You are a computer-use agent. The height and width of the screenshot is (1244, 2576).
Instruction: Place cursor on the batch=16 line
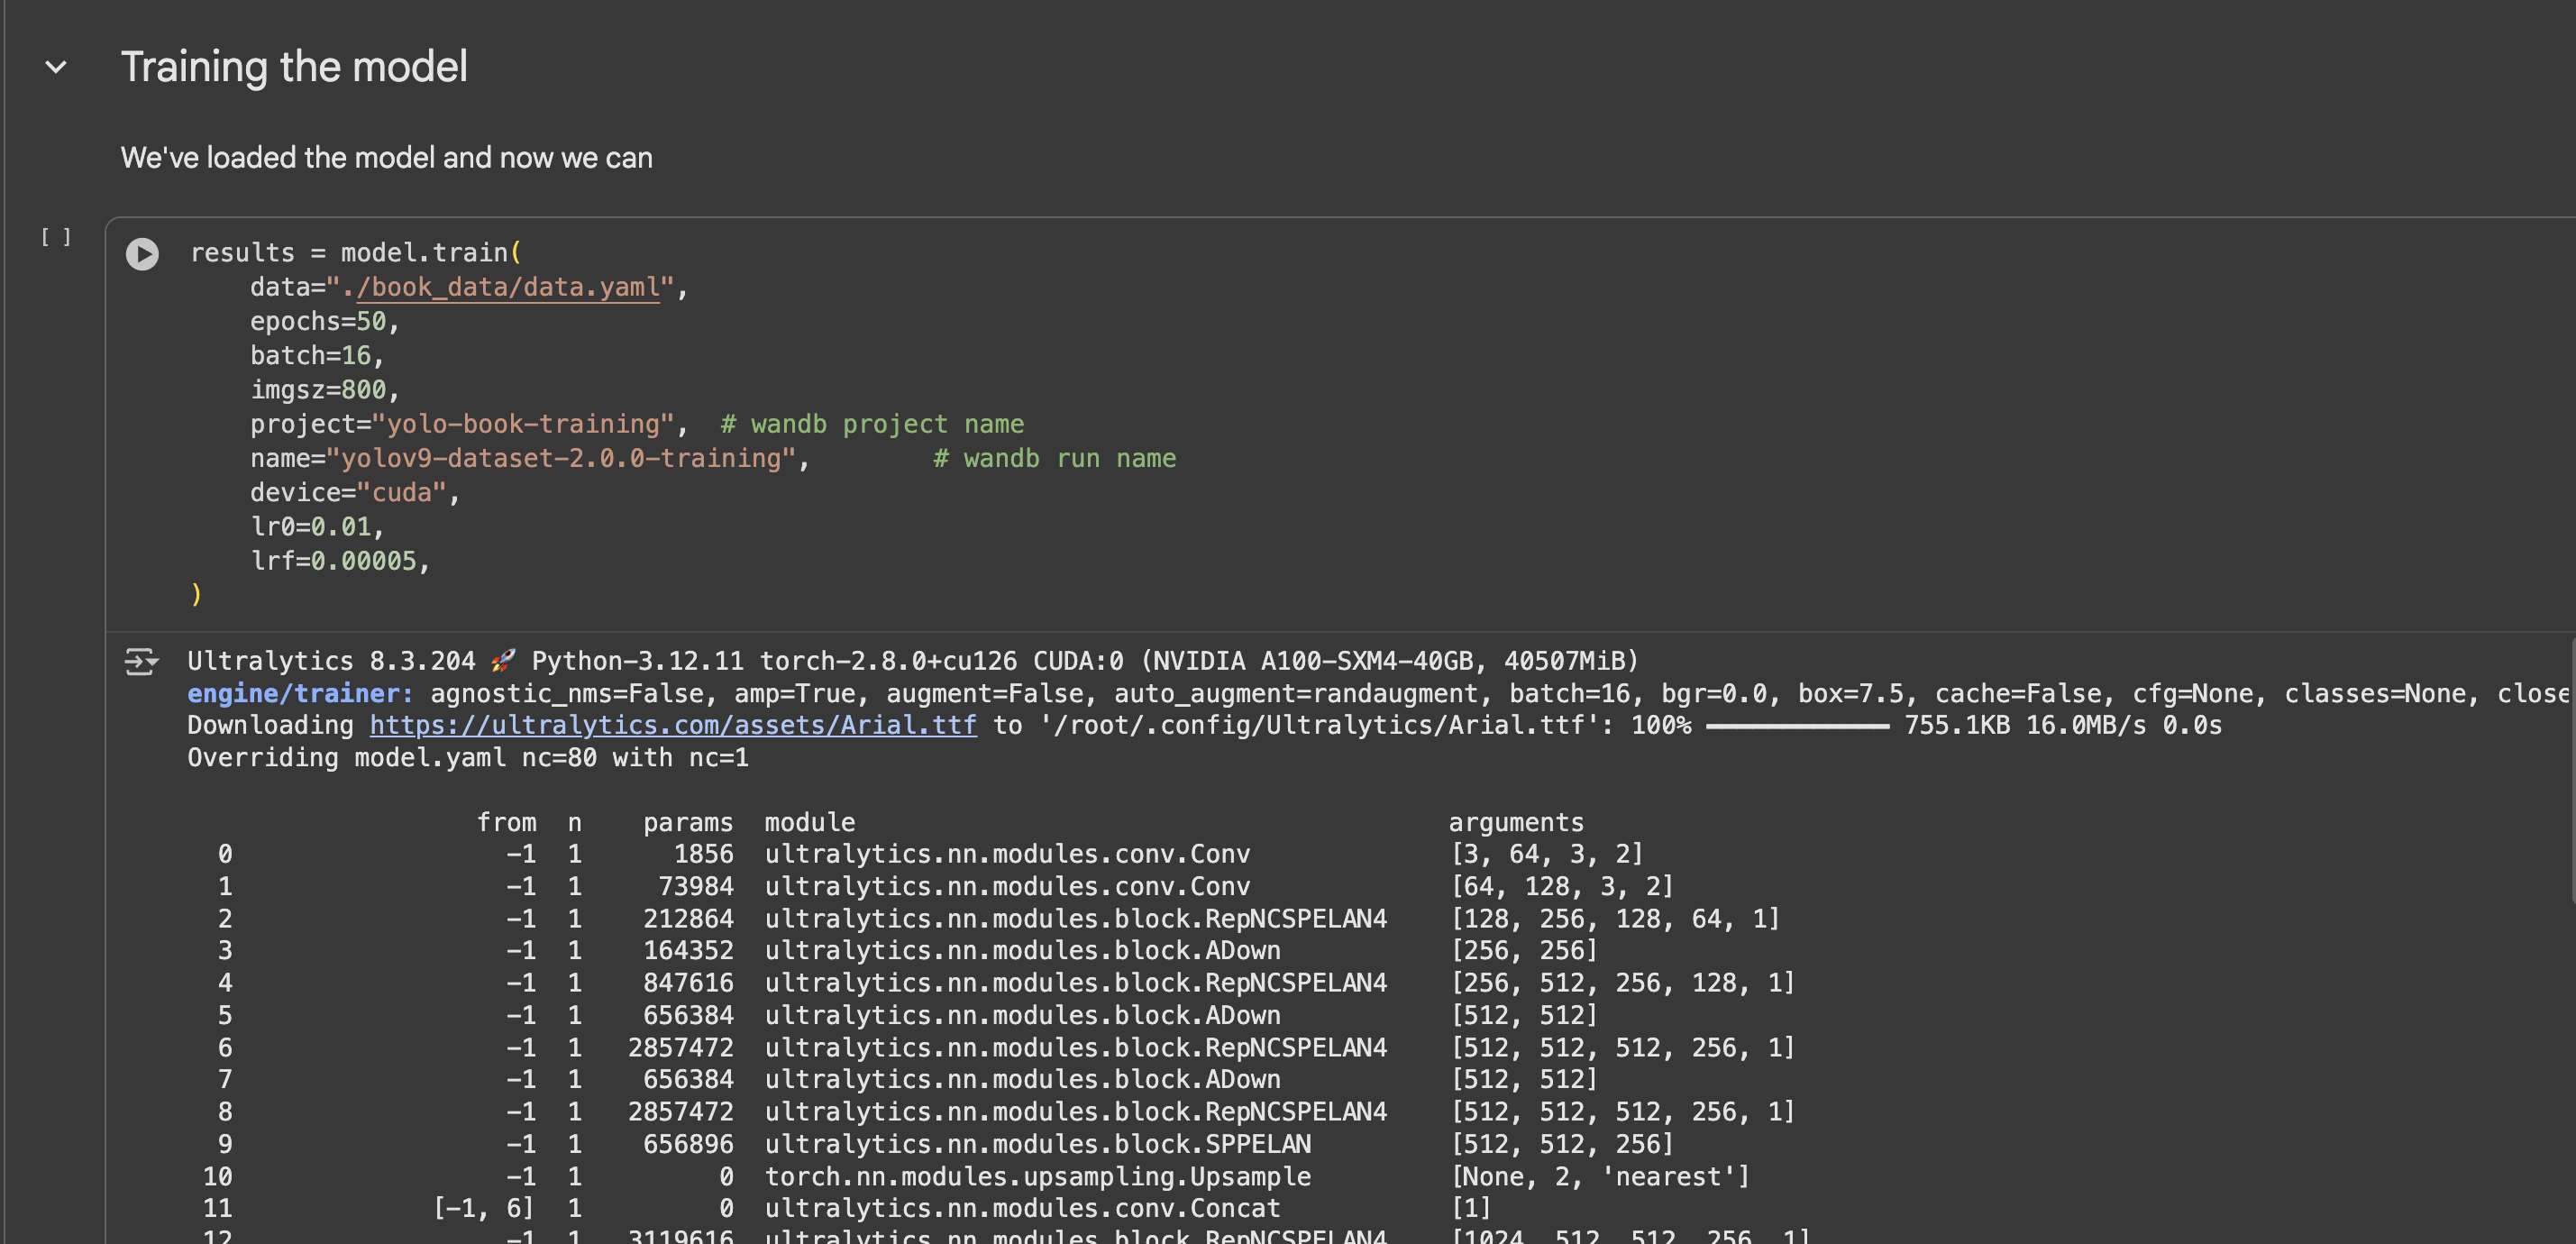[x=316, y=355]
